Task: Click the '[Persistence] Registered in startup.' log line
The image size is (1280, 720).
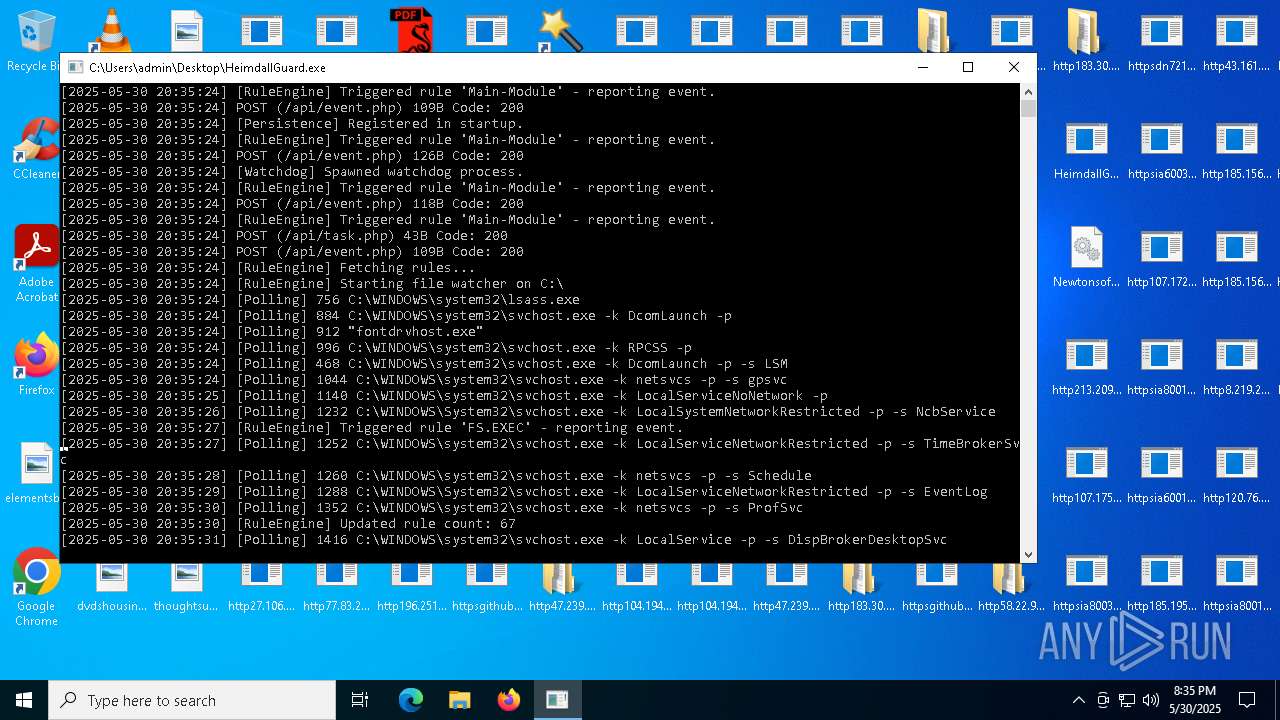Action: pyautogui.click(x=292, y=123)
